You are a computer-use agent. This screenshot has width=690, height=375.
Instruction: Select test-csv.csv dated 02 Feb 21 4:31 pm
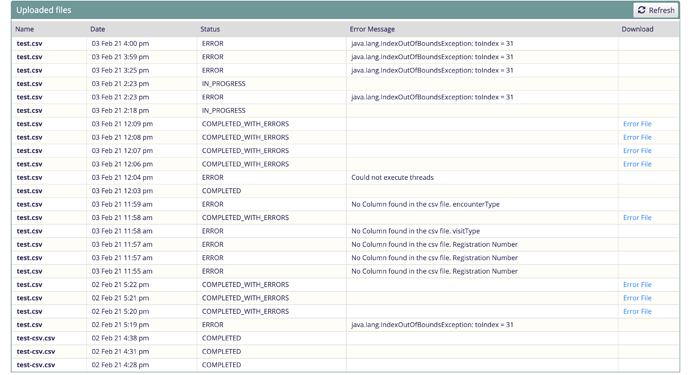pyautogui.click(x=36, y=352)
